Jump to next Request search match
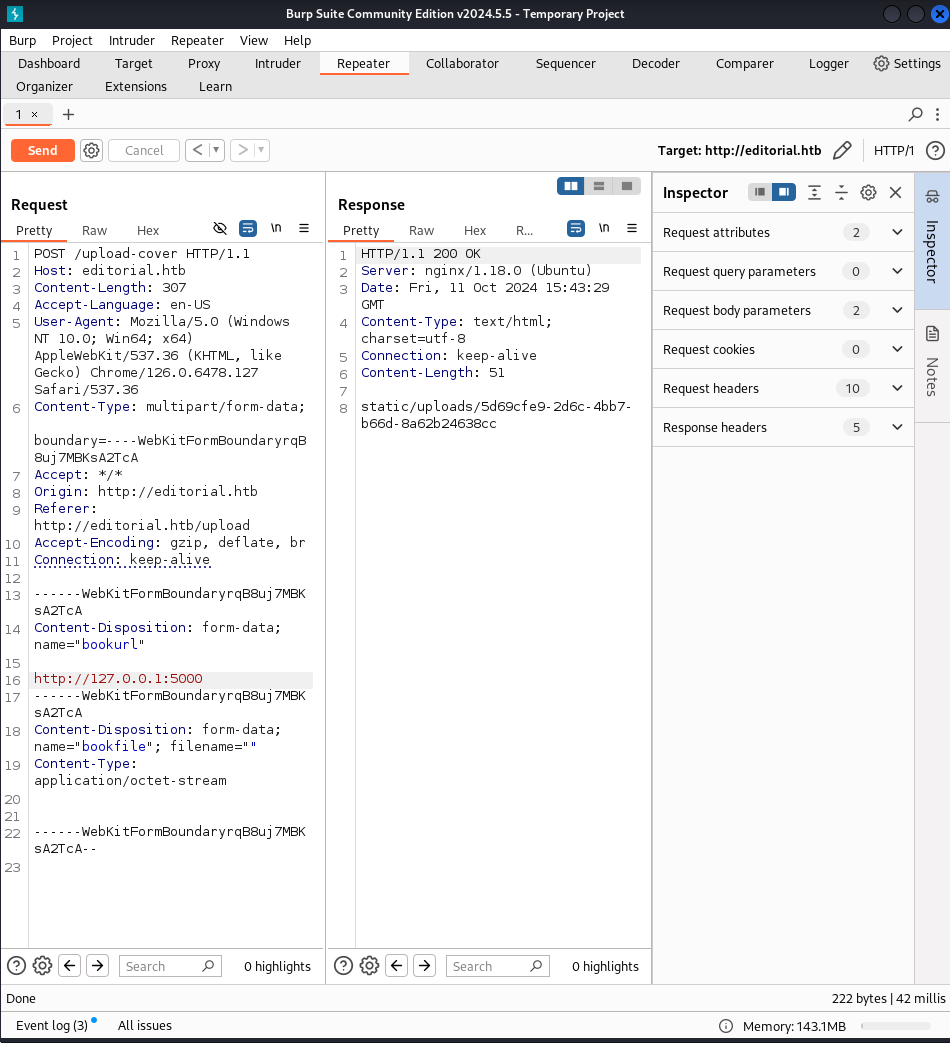Screen dimensions: 950x1043 click(98, 965)
